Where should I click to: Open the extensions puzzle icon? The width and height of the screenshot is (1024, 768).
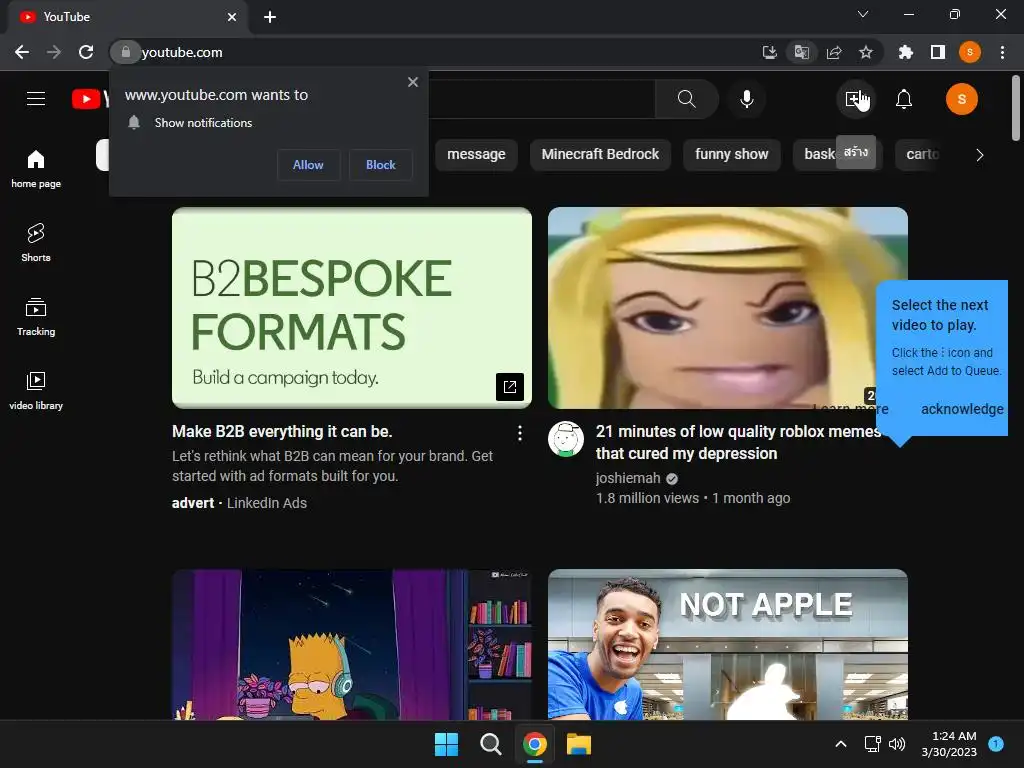tap(906, 52)
